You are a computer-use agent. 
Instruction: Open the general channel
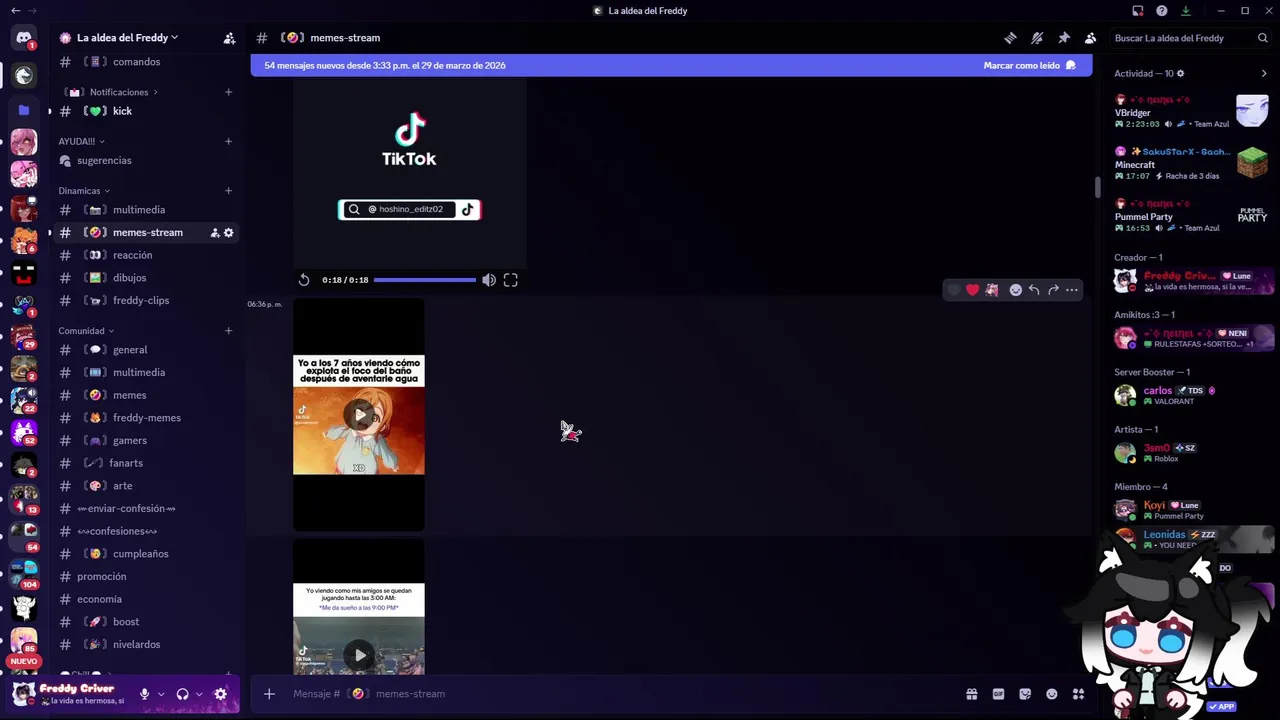(x=145, y=350)
